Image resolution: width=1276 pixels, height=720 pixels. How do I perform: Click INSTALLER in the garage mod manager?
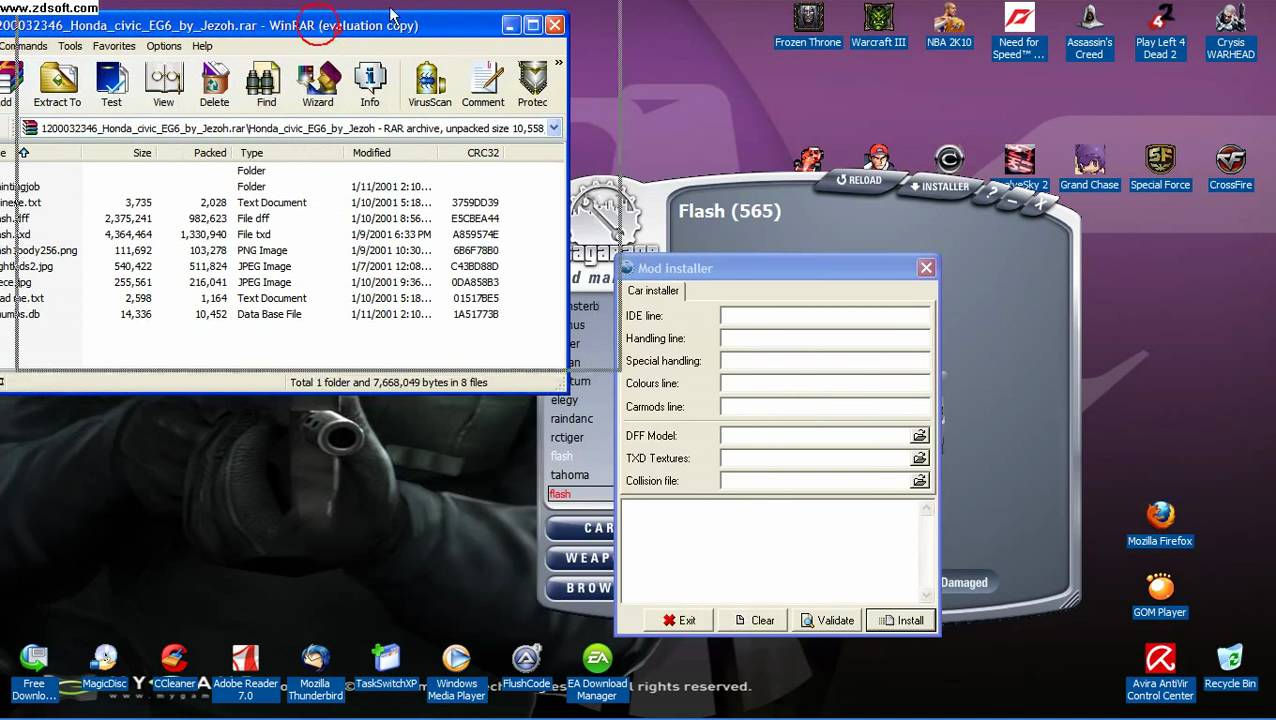pyautogui.click(x=939, y=186)
